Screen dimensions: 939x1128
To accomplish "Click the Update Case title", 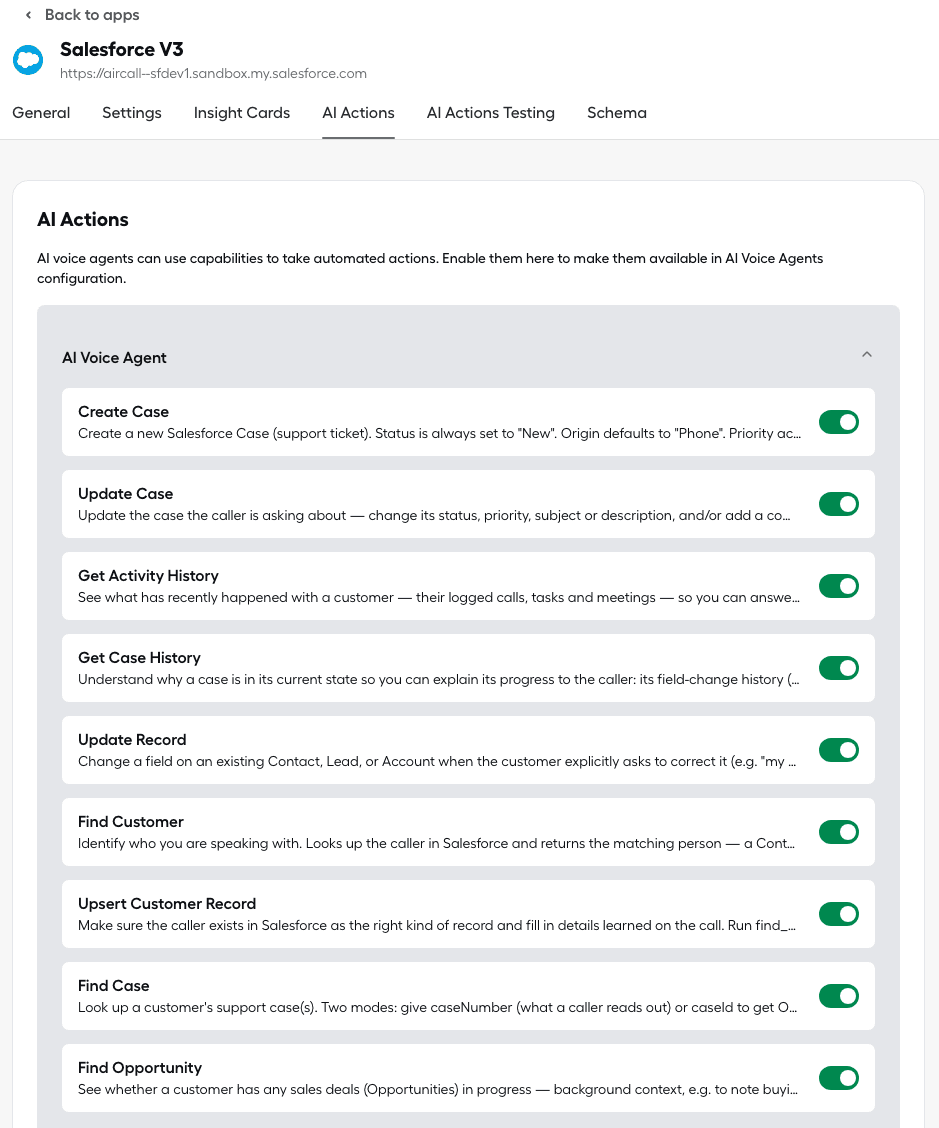I will (x=125, y=494).
